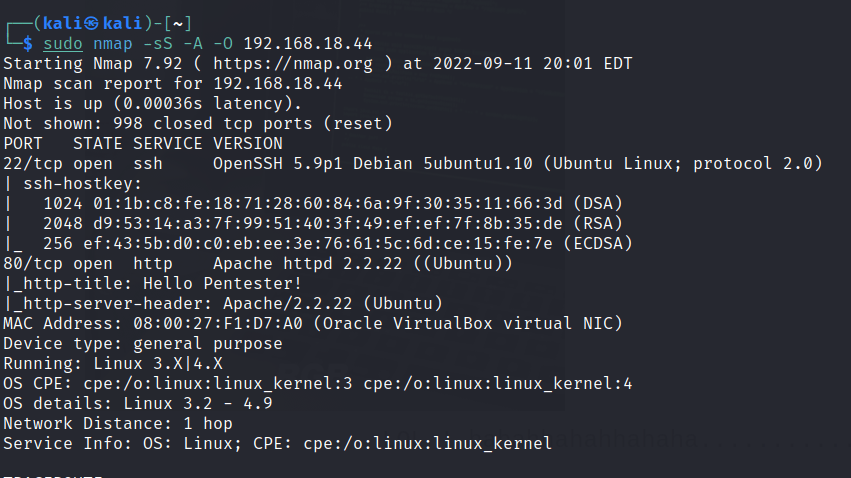Select the DSA hostkey fingerprint
This screenshot has width=851, height=478.
[302, 203]
